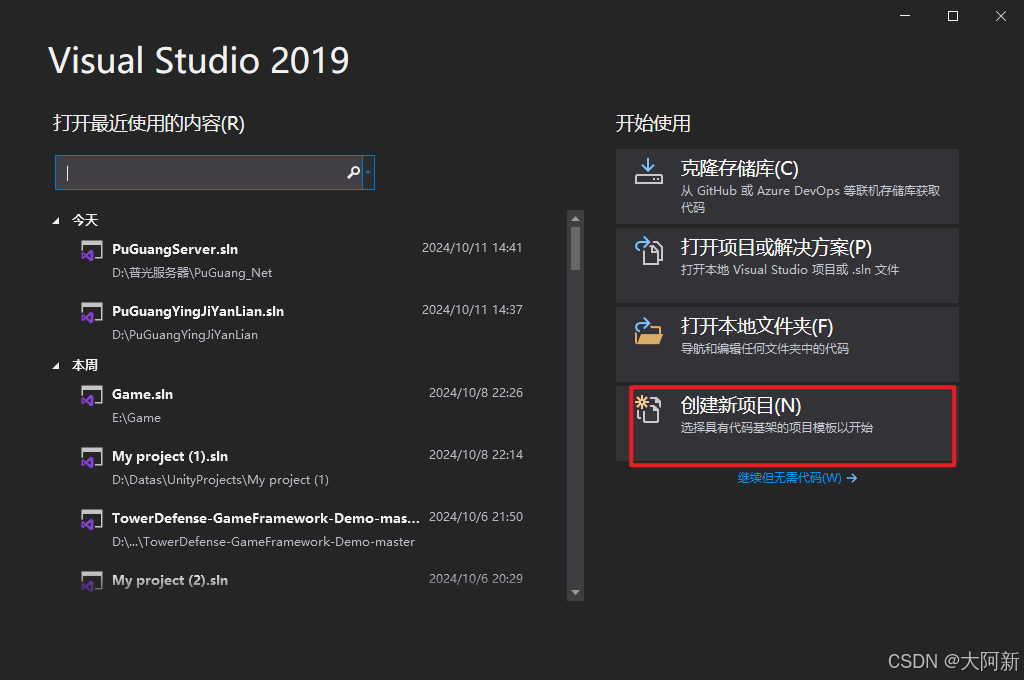Screen dimensions: 1024x680
Task: Click the Game.sln solution icon
Action: (x=91, y=396)
